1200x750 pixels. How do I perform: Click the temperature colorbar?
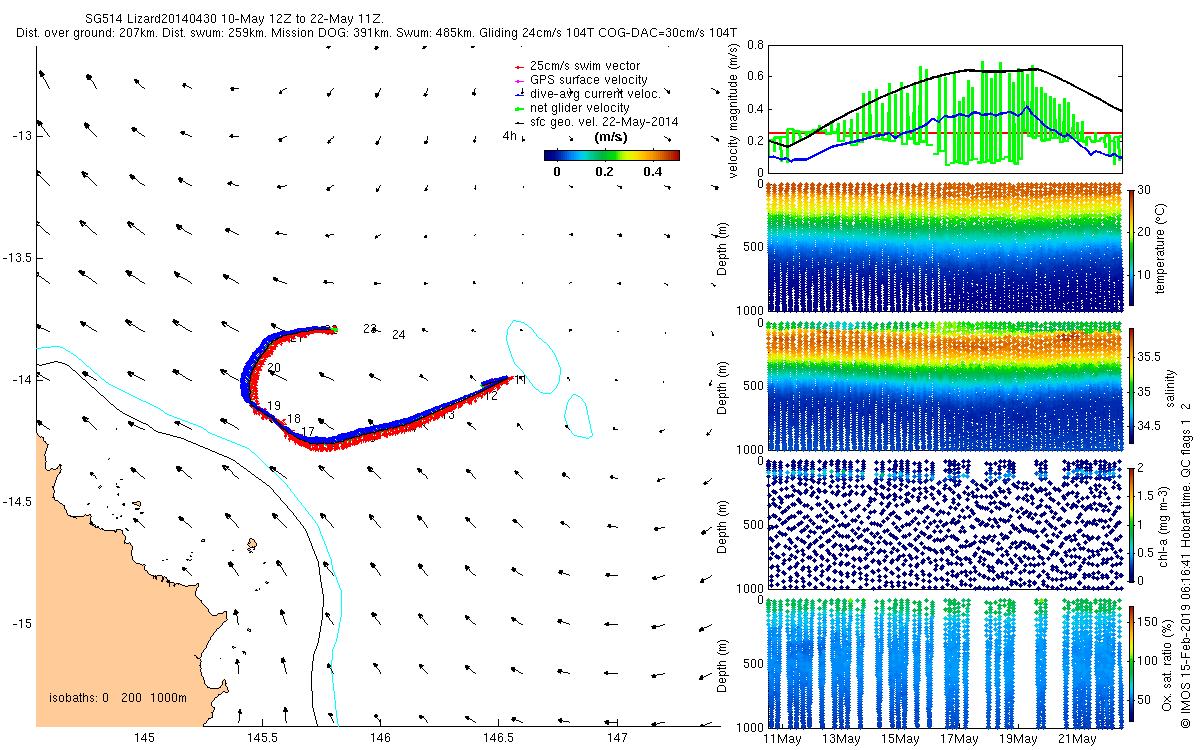pos(1132,247)
